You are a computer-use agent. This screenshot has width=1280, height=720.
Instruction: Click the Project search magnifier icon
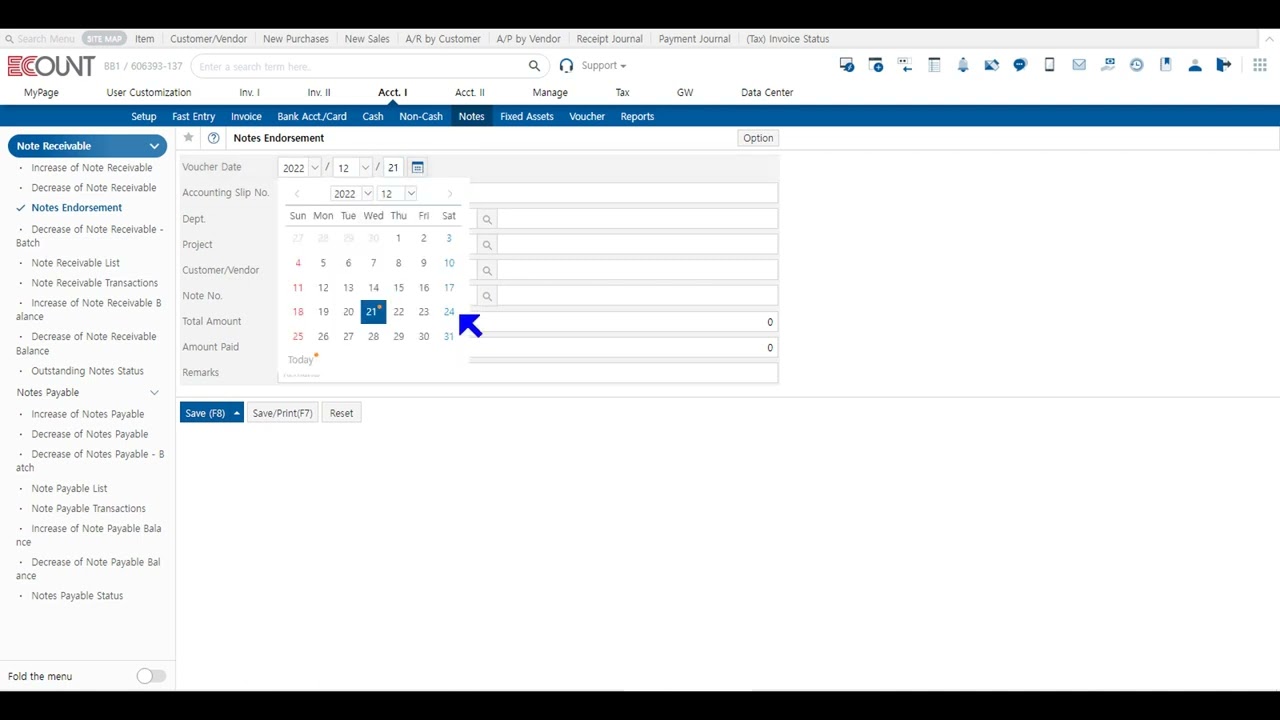pos(487,245)
